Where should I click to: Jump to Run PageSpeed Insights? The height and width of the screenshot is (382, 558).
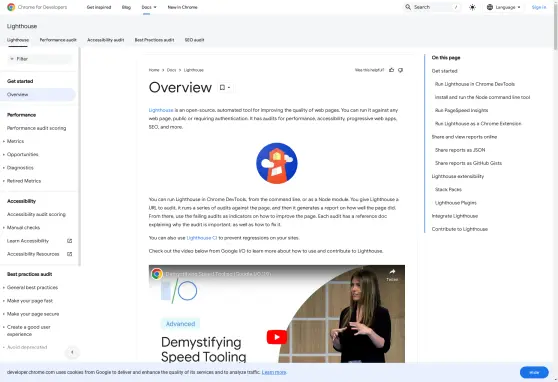tap(461, 110)
